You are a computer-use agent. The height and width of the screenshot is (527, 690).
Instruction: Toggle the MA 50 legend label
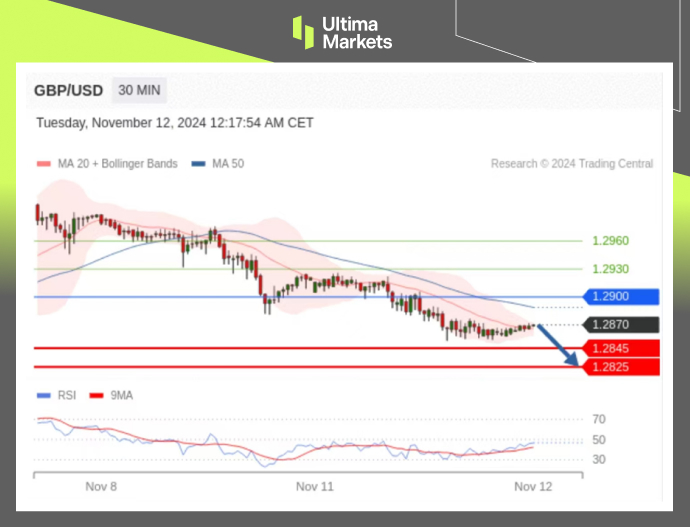coord(227,164)
